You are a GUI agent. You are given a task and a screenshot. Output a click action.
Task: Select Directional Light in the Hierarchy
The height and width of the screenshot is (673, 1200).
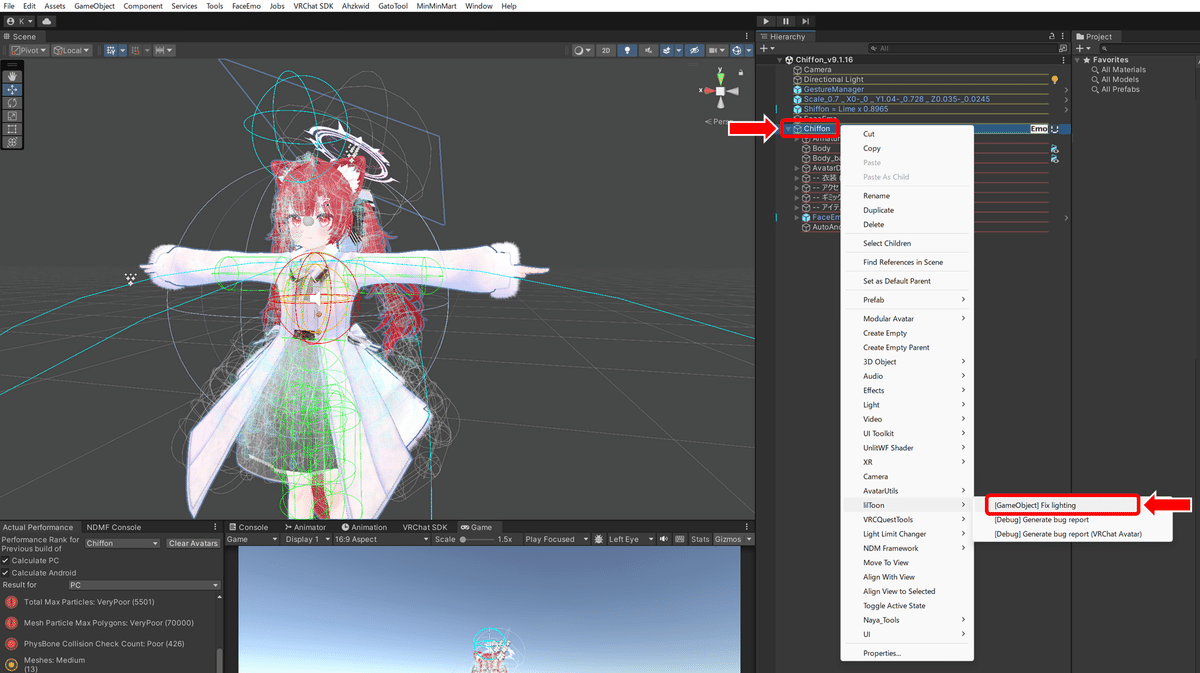pos(833,79)
